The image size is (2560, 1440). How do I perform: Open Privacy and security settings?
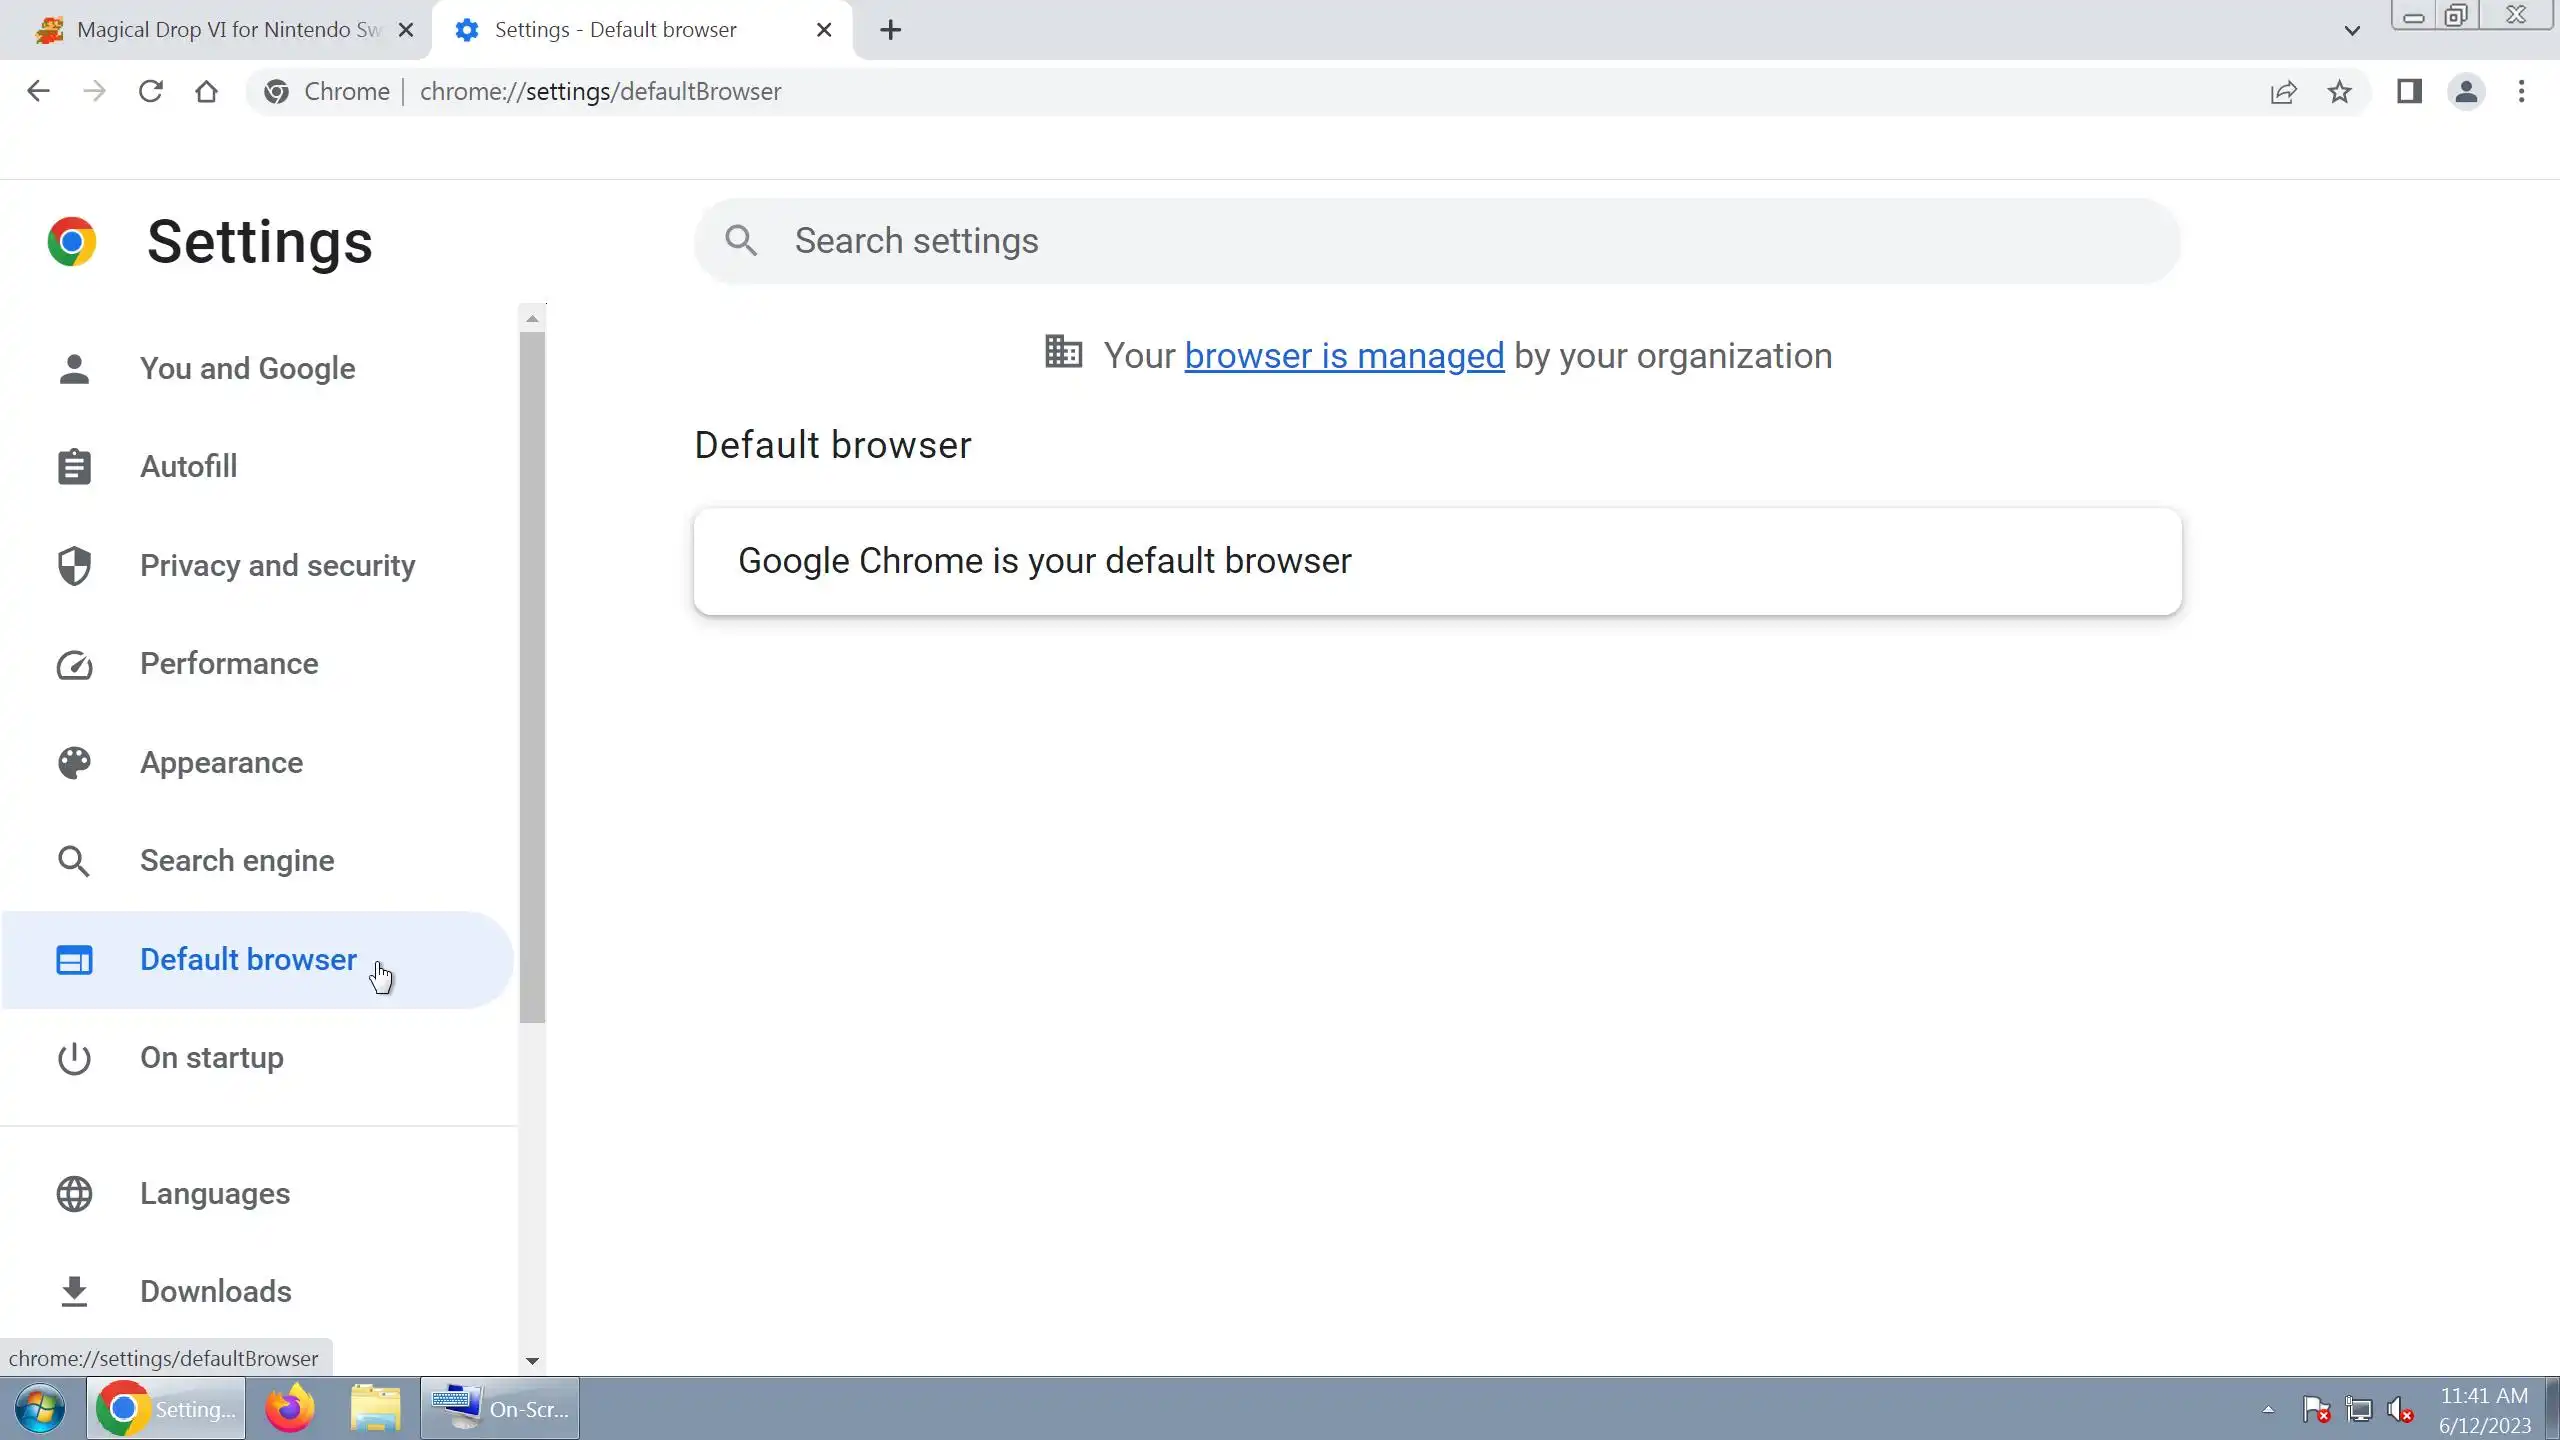[277, 565]
